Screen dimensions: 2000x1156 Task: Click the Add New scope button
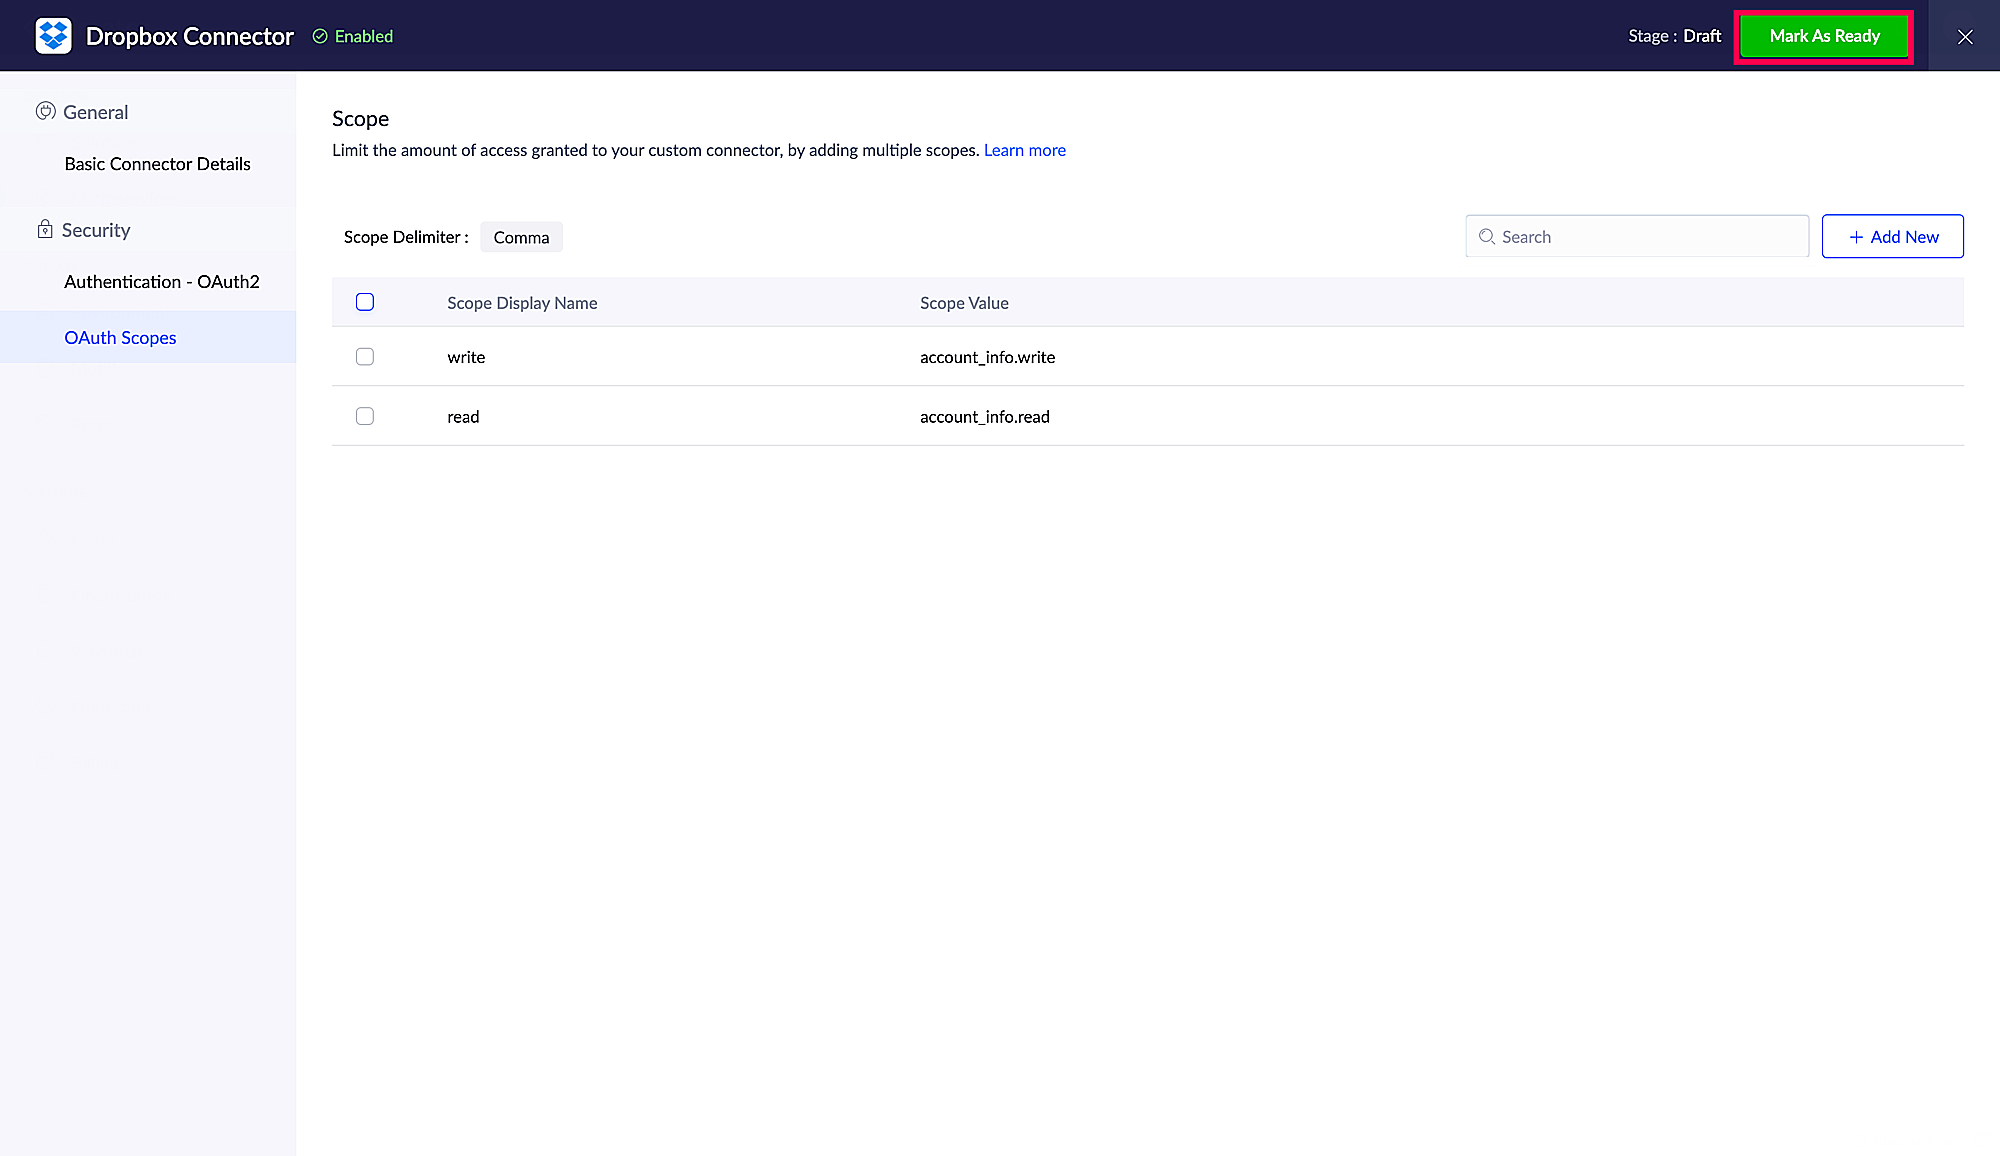[1892, 237]
